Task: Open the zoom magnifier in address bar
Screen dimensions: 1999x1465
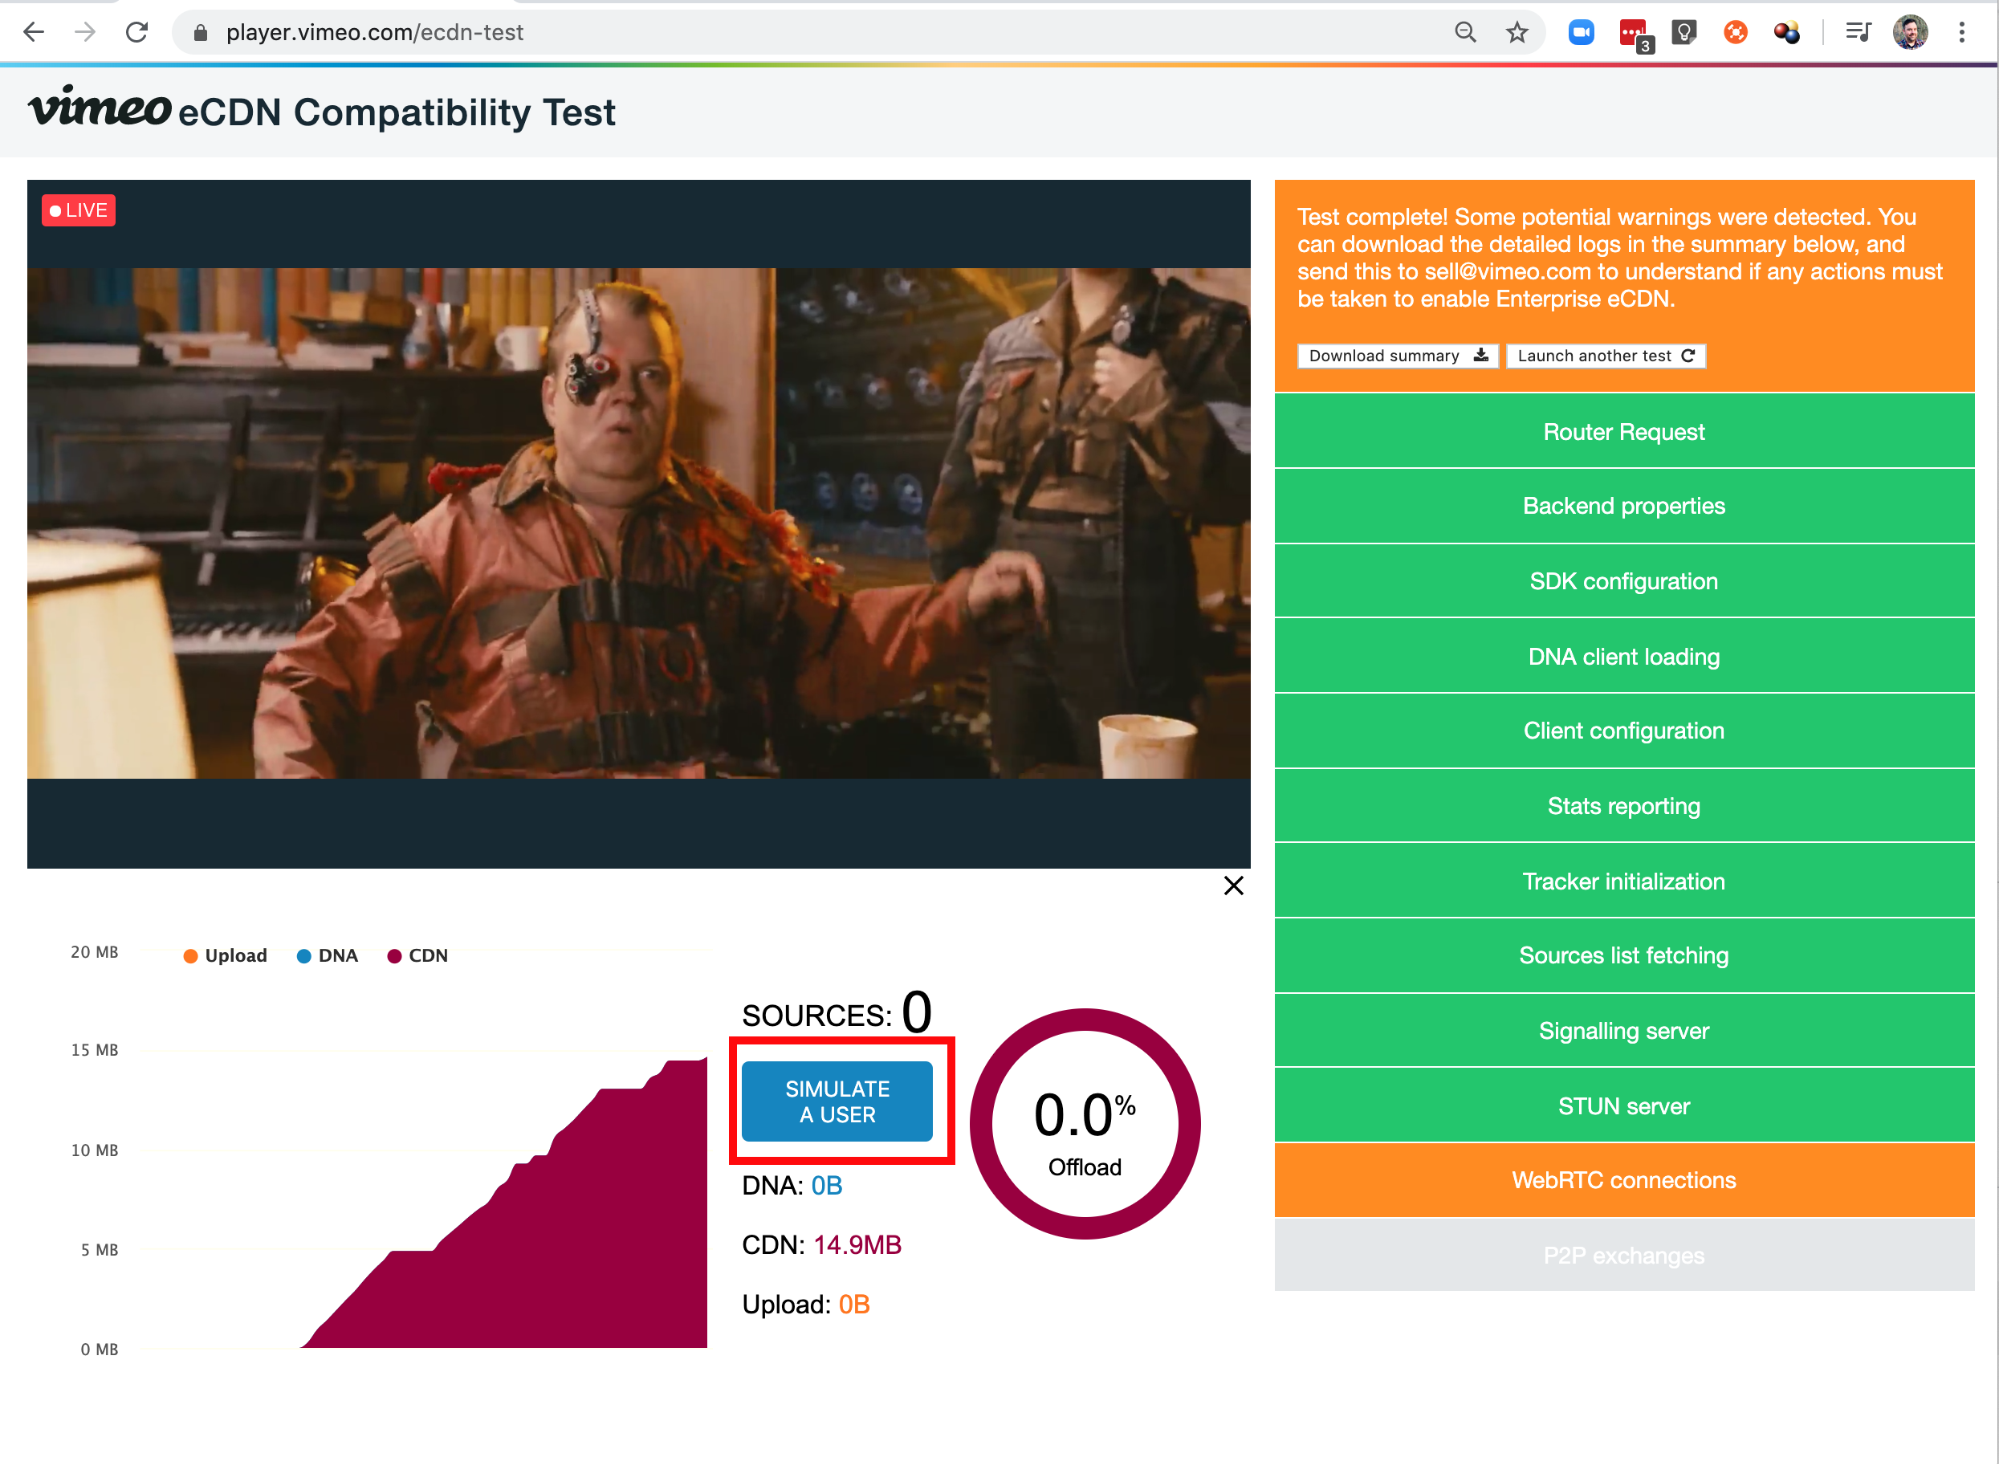Action: point(1465,32)
